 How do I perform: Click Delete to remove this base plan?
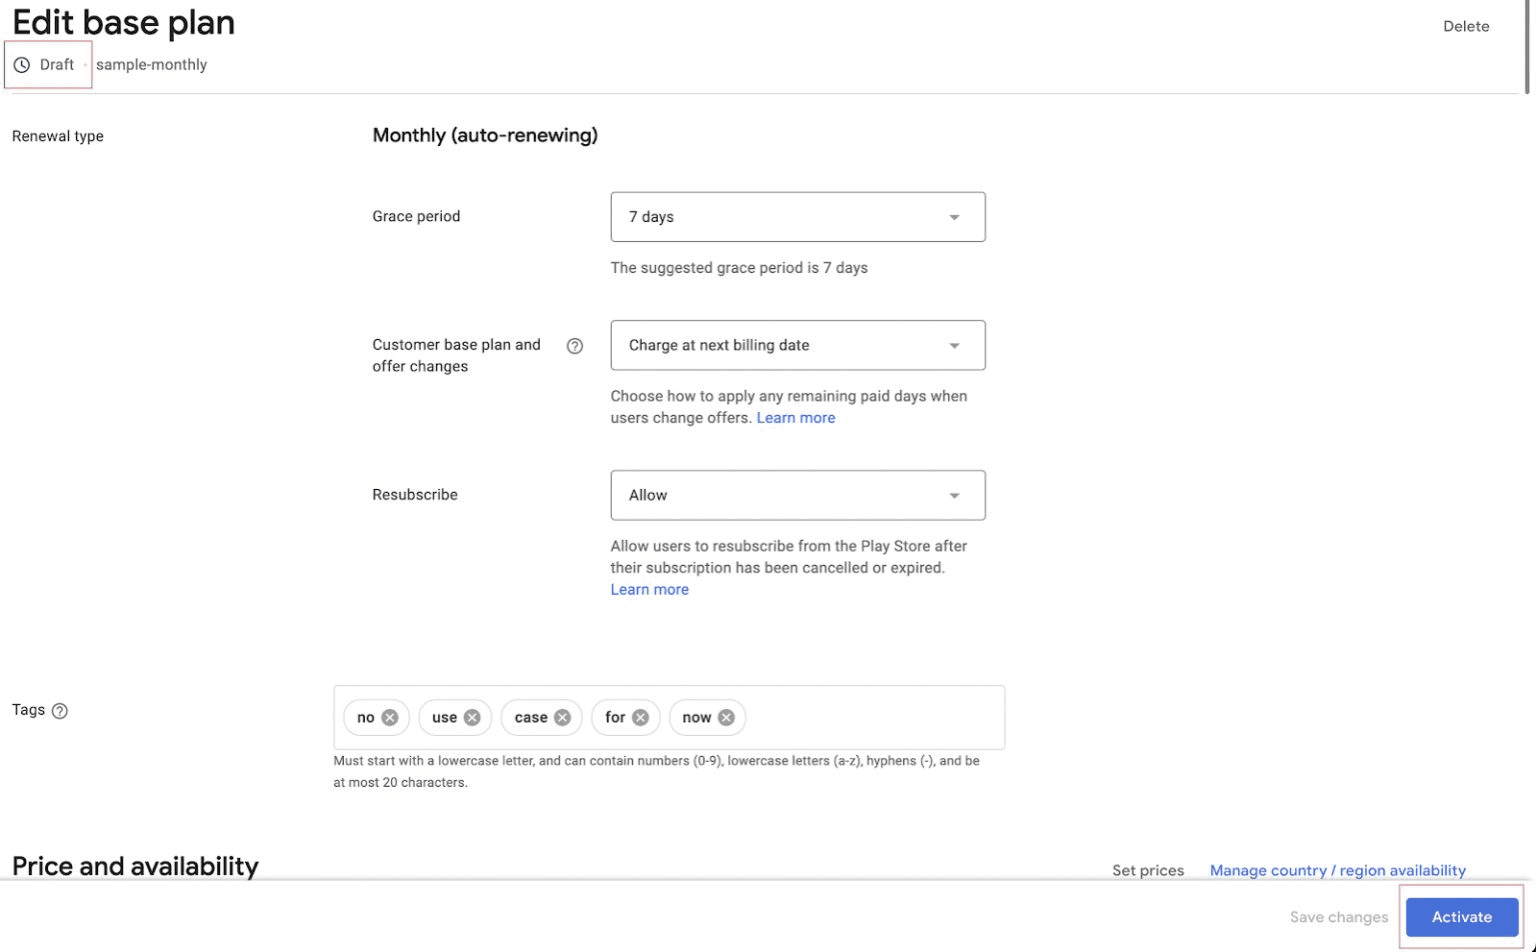(1465, 26)
